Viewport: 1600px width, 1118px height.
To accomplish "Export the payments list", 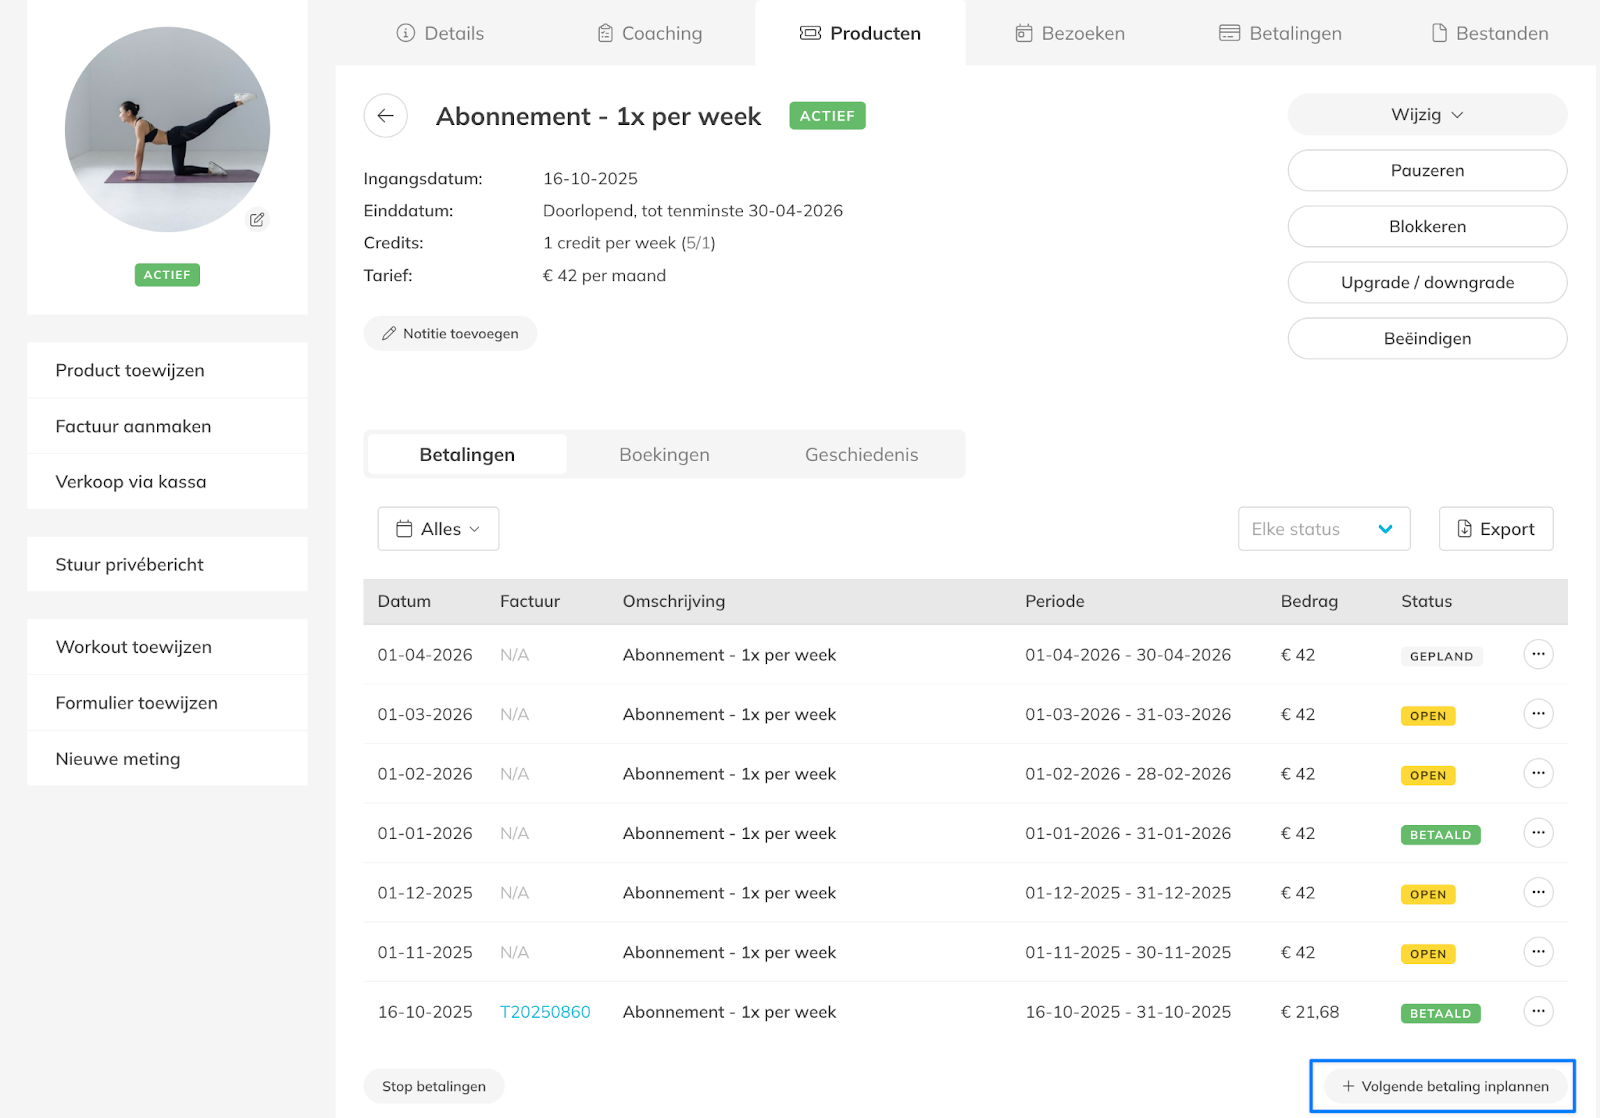I will 1495,529.
